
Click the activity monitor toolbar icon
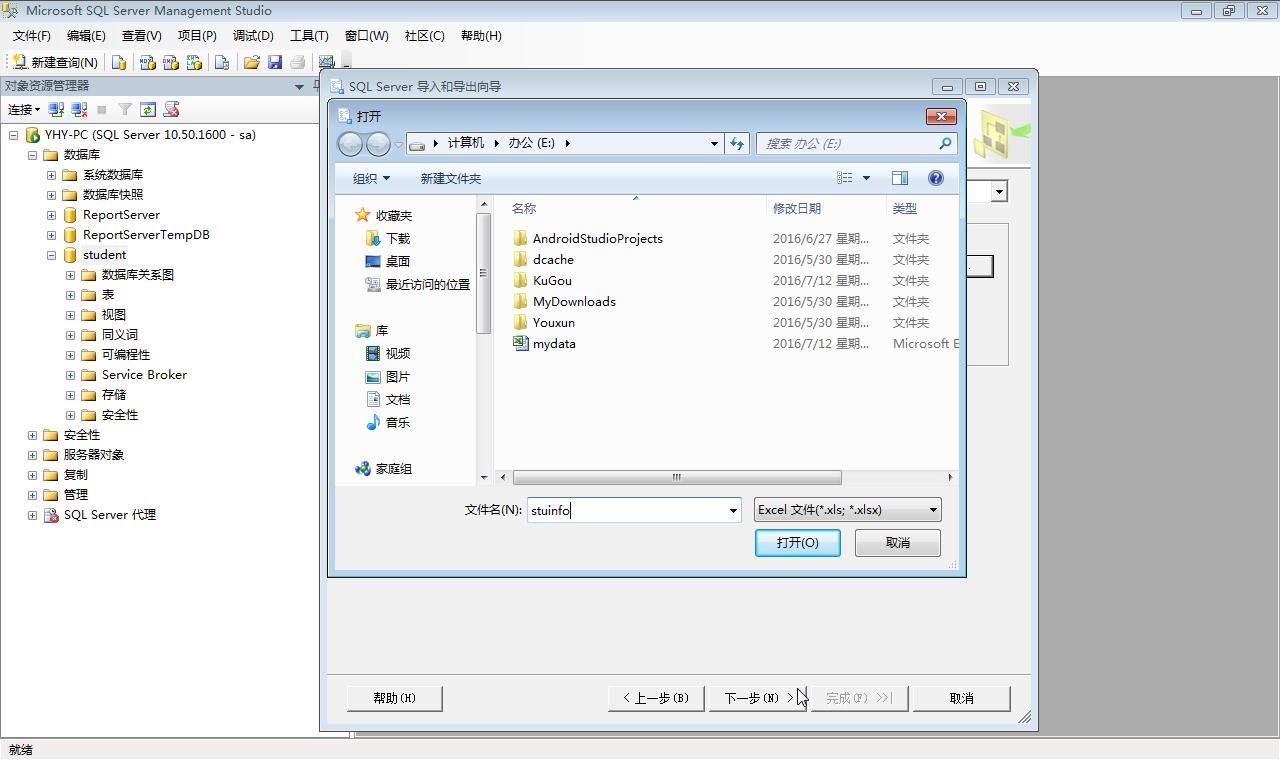(326, 62)
